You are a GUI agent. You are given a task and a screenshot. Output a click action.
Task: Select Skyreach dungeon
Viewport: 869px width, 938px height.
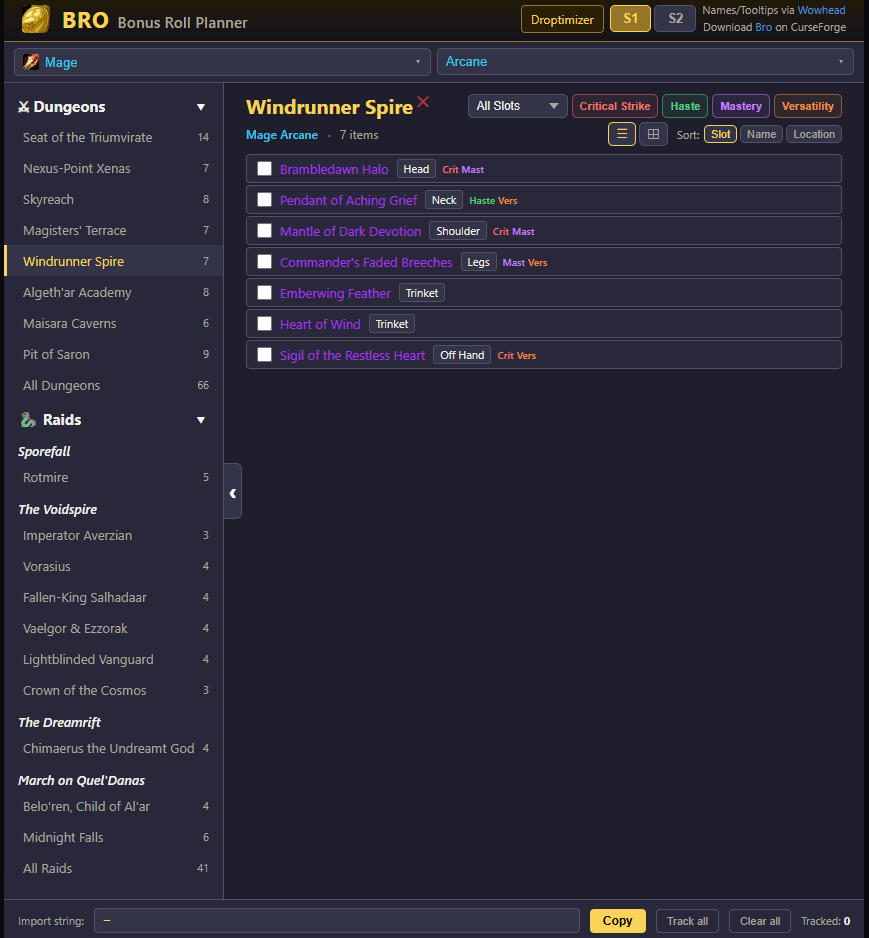pyautogui.click(x=114, y=199)
